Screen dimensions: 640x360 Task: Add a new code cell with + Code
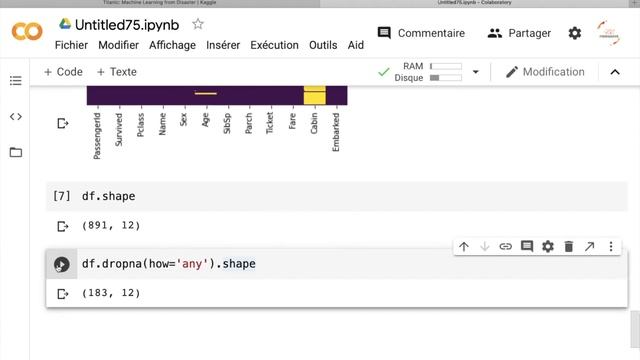click(x=63, y=72)
